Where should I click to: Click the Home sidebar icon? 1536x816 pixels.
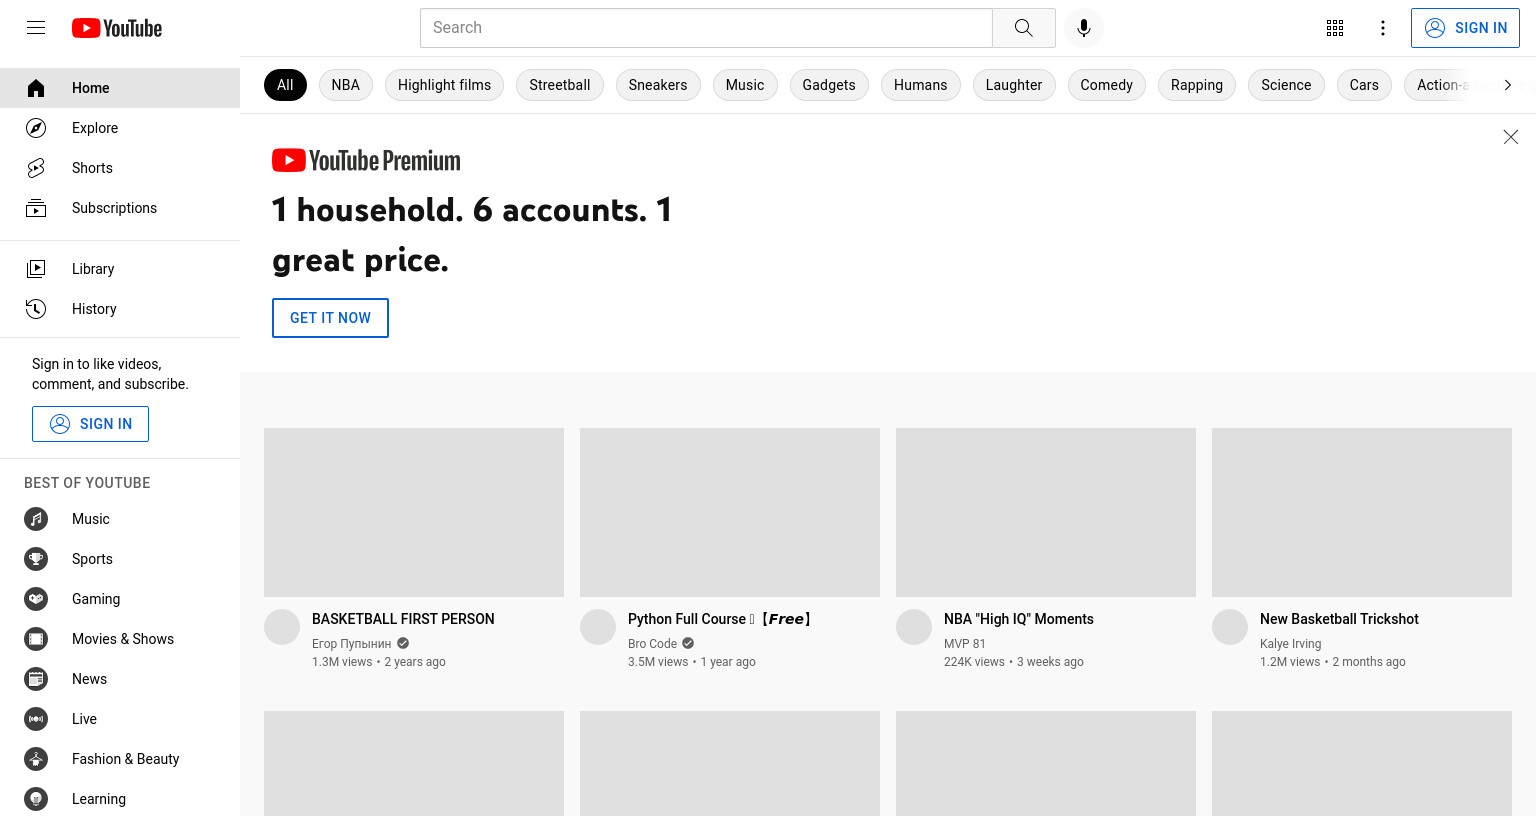(36, 88)
